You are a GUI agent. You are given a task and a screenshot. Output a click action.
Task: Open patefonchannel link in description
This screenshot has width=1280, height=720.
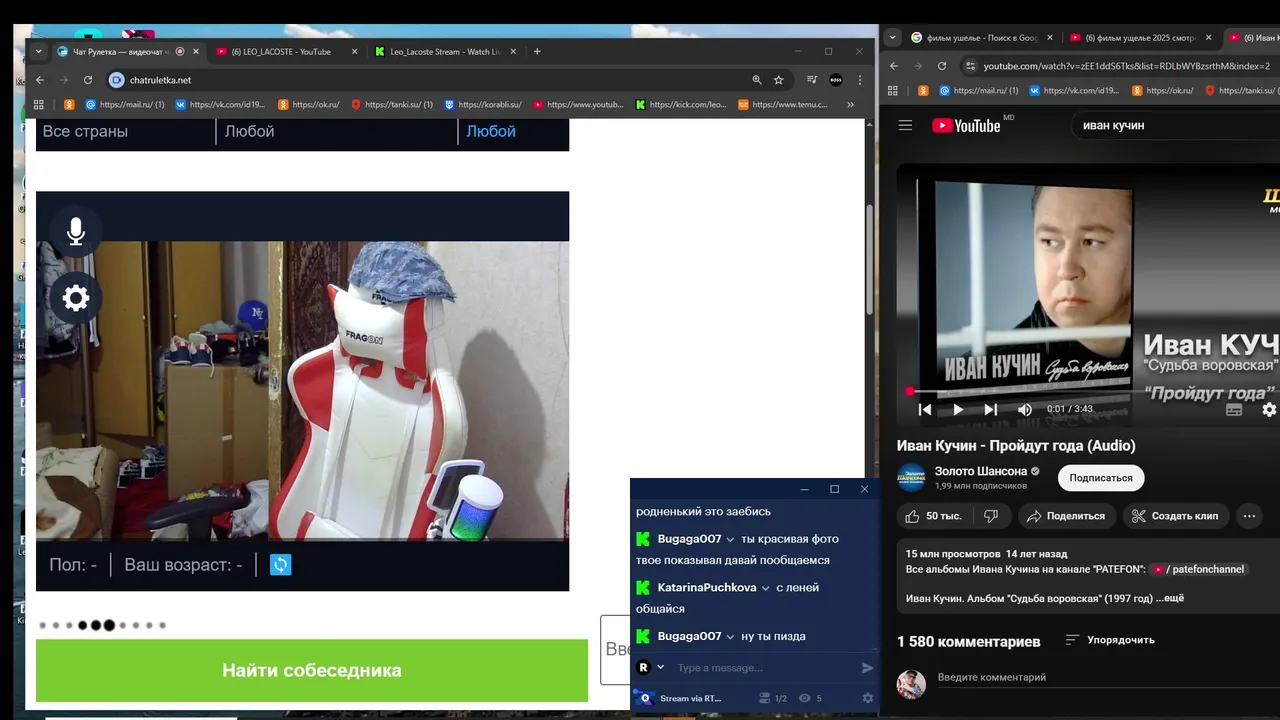click(x=1198, y=569)
